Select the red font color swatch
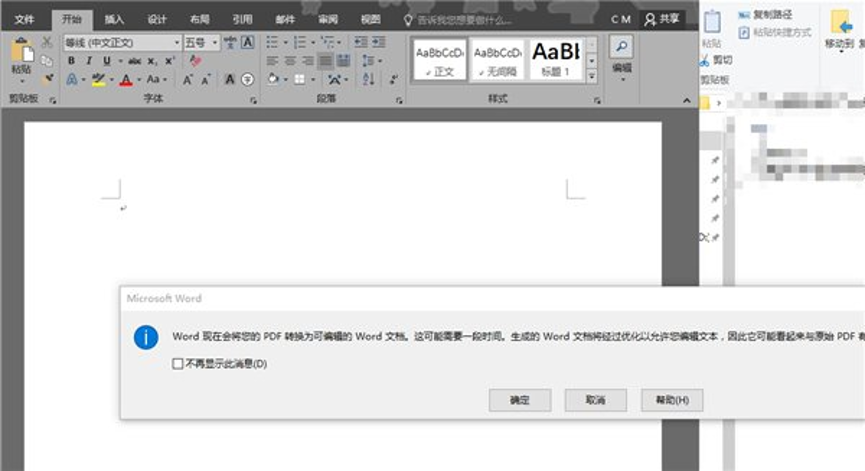The height and width of the screenshot is (471, 865). point(125,80)
